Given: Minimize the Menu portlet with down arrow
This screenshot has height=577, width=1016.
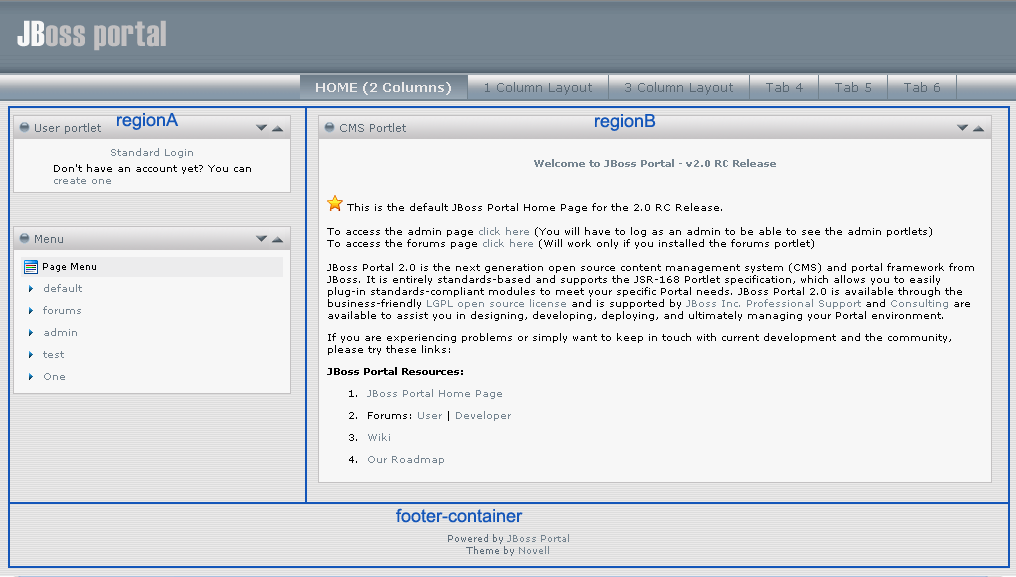Looking at the screenshot, I should (x=261, y=239).
